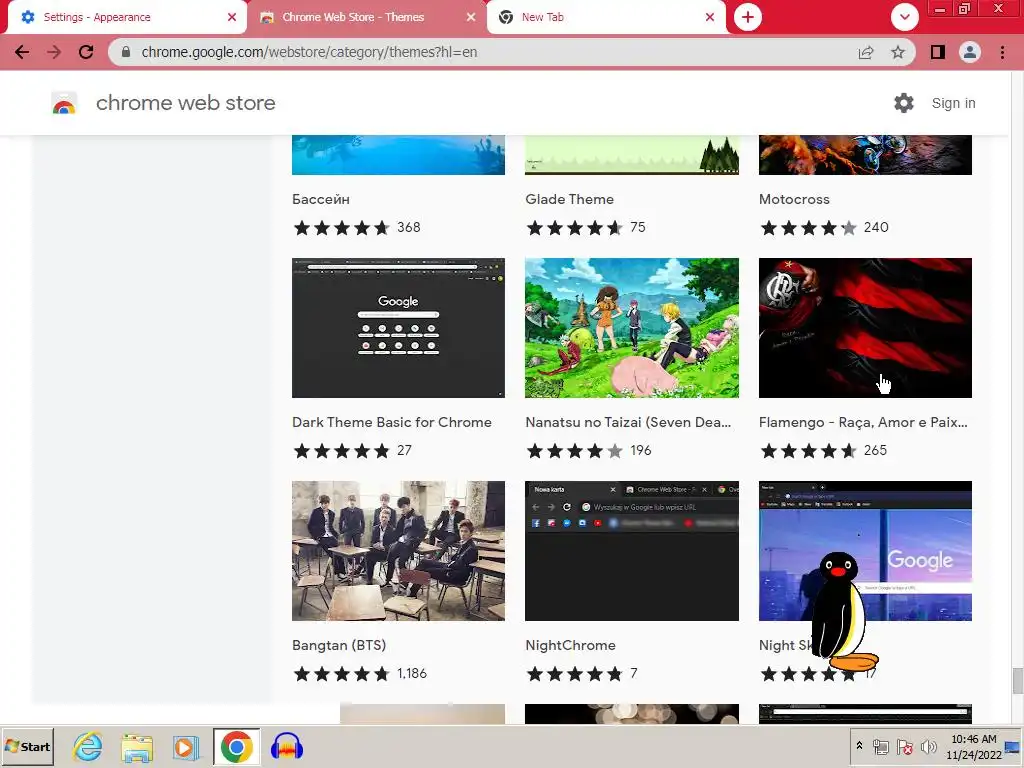The height and width of the screenshot is (768, 1024).
Task: Launch Internet Explorer from taskbar
Action: tap(88, 746)
